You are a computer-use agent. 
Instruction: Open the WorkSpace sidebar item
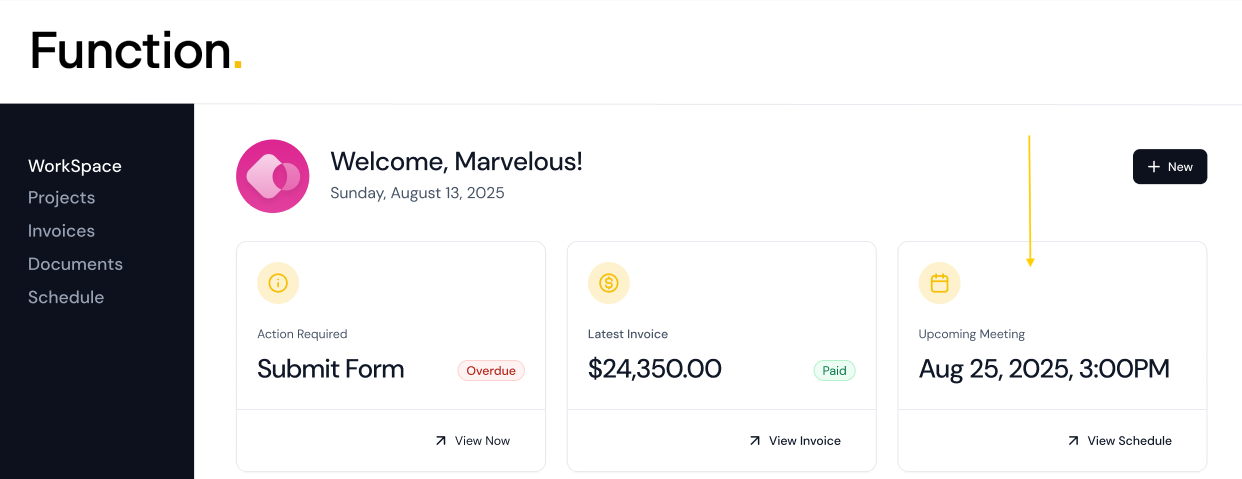click(x=75, y=166)
